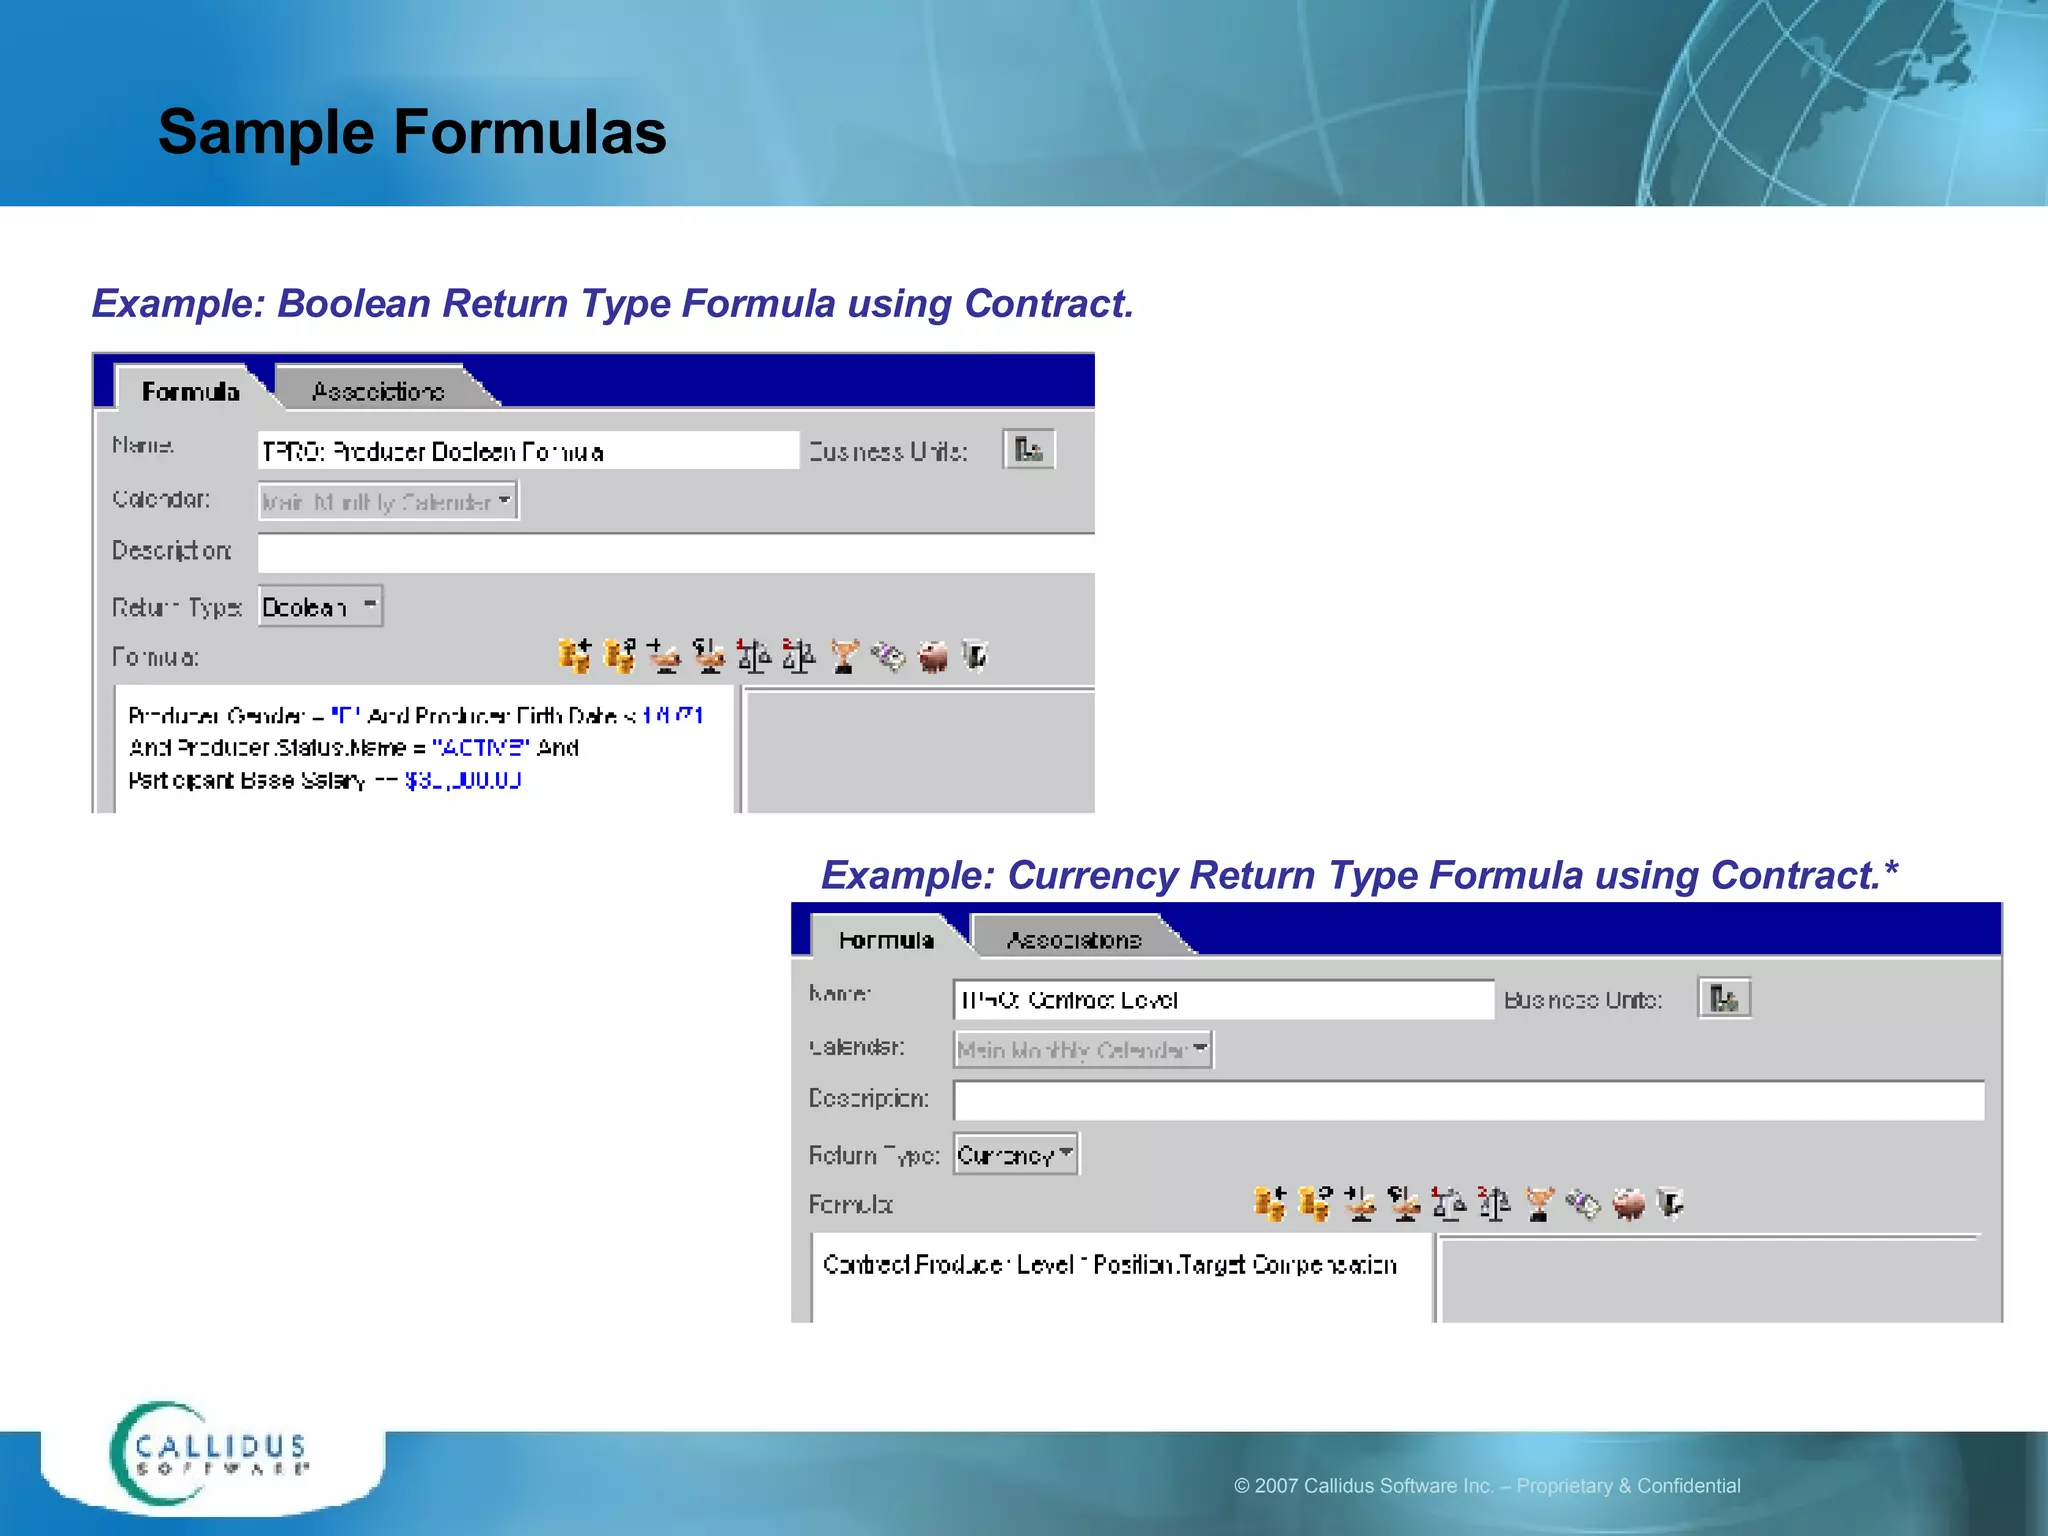
Task: Click question-bowl icon in Currency formula toolbar
Action: (x=1405, y=1204)
